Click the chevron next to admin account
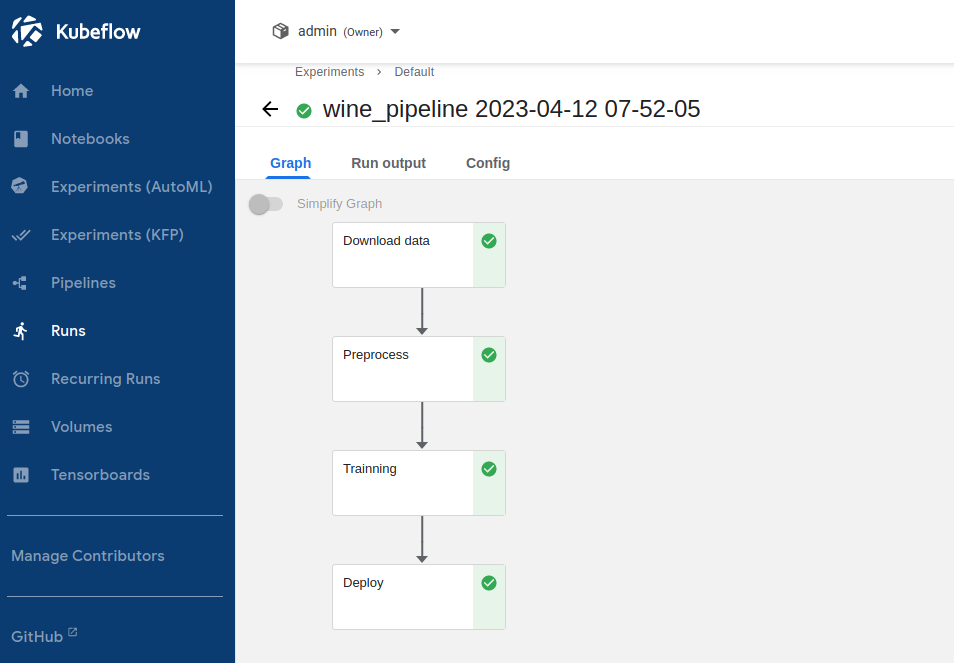This screenshot has height=663, width=954. click(x=395, y=31)
